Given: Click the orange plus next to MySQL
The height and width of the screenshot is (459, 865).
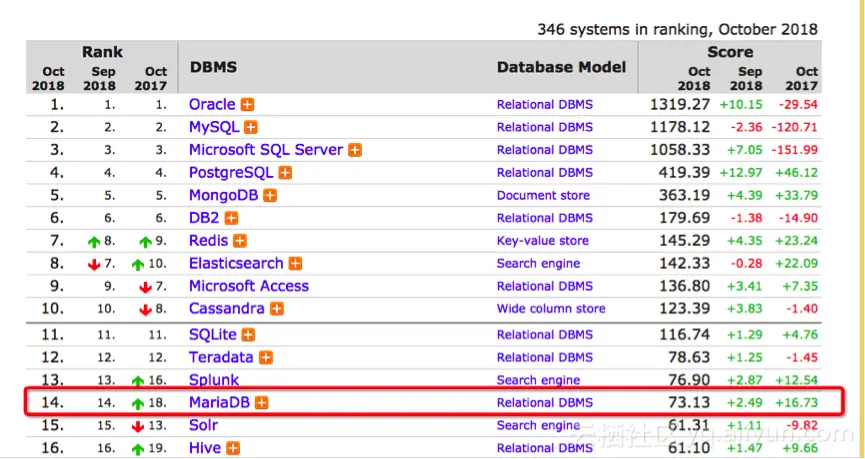Looking at the screenshot, I should pos(251,127).
